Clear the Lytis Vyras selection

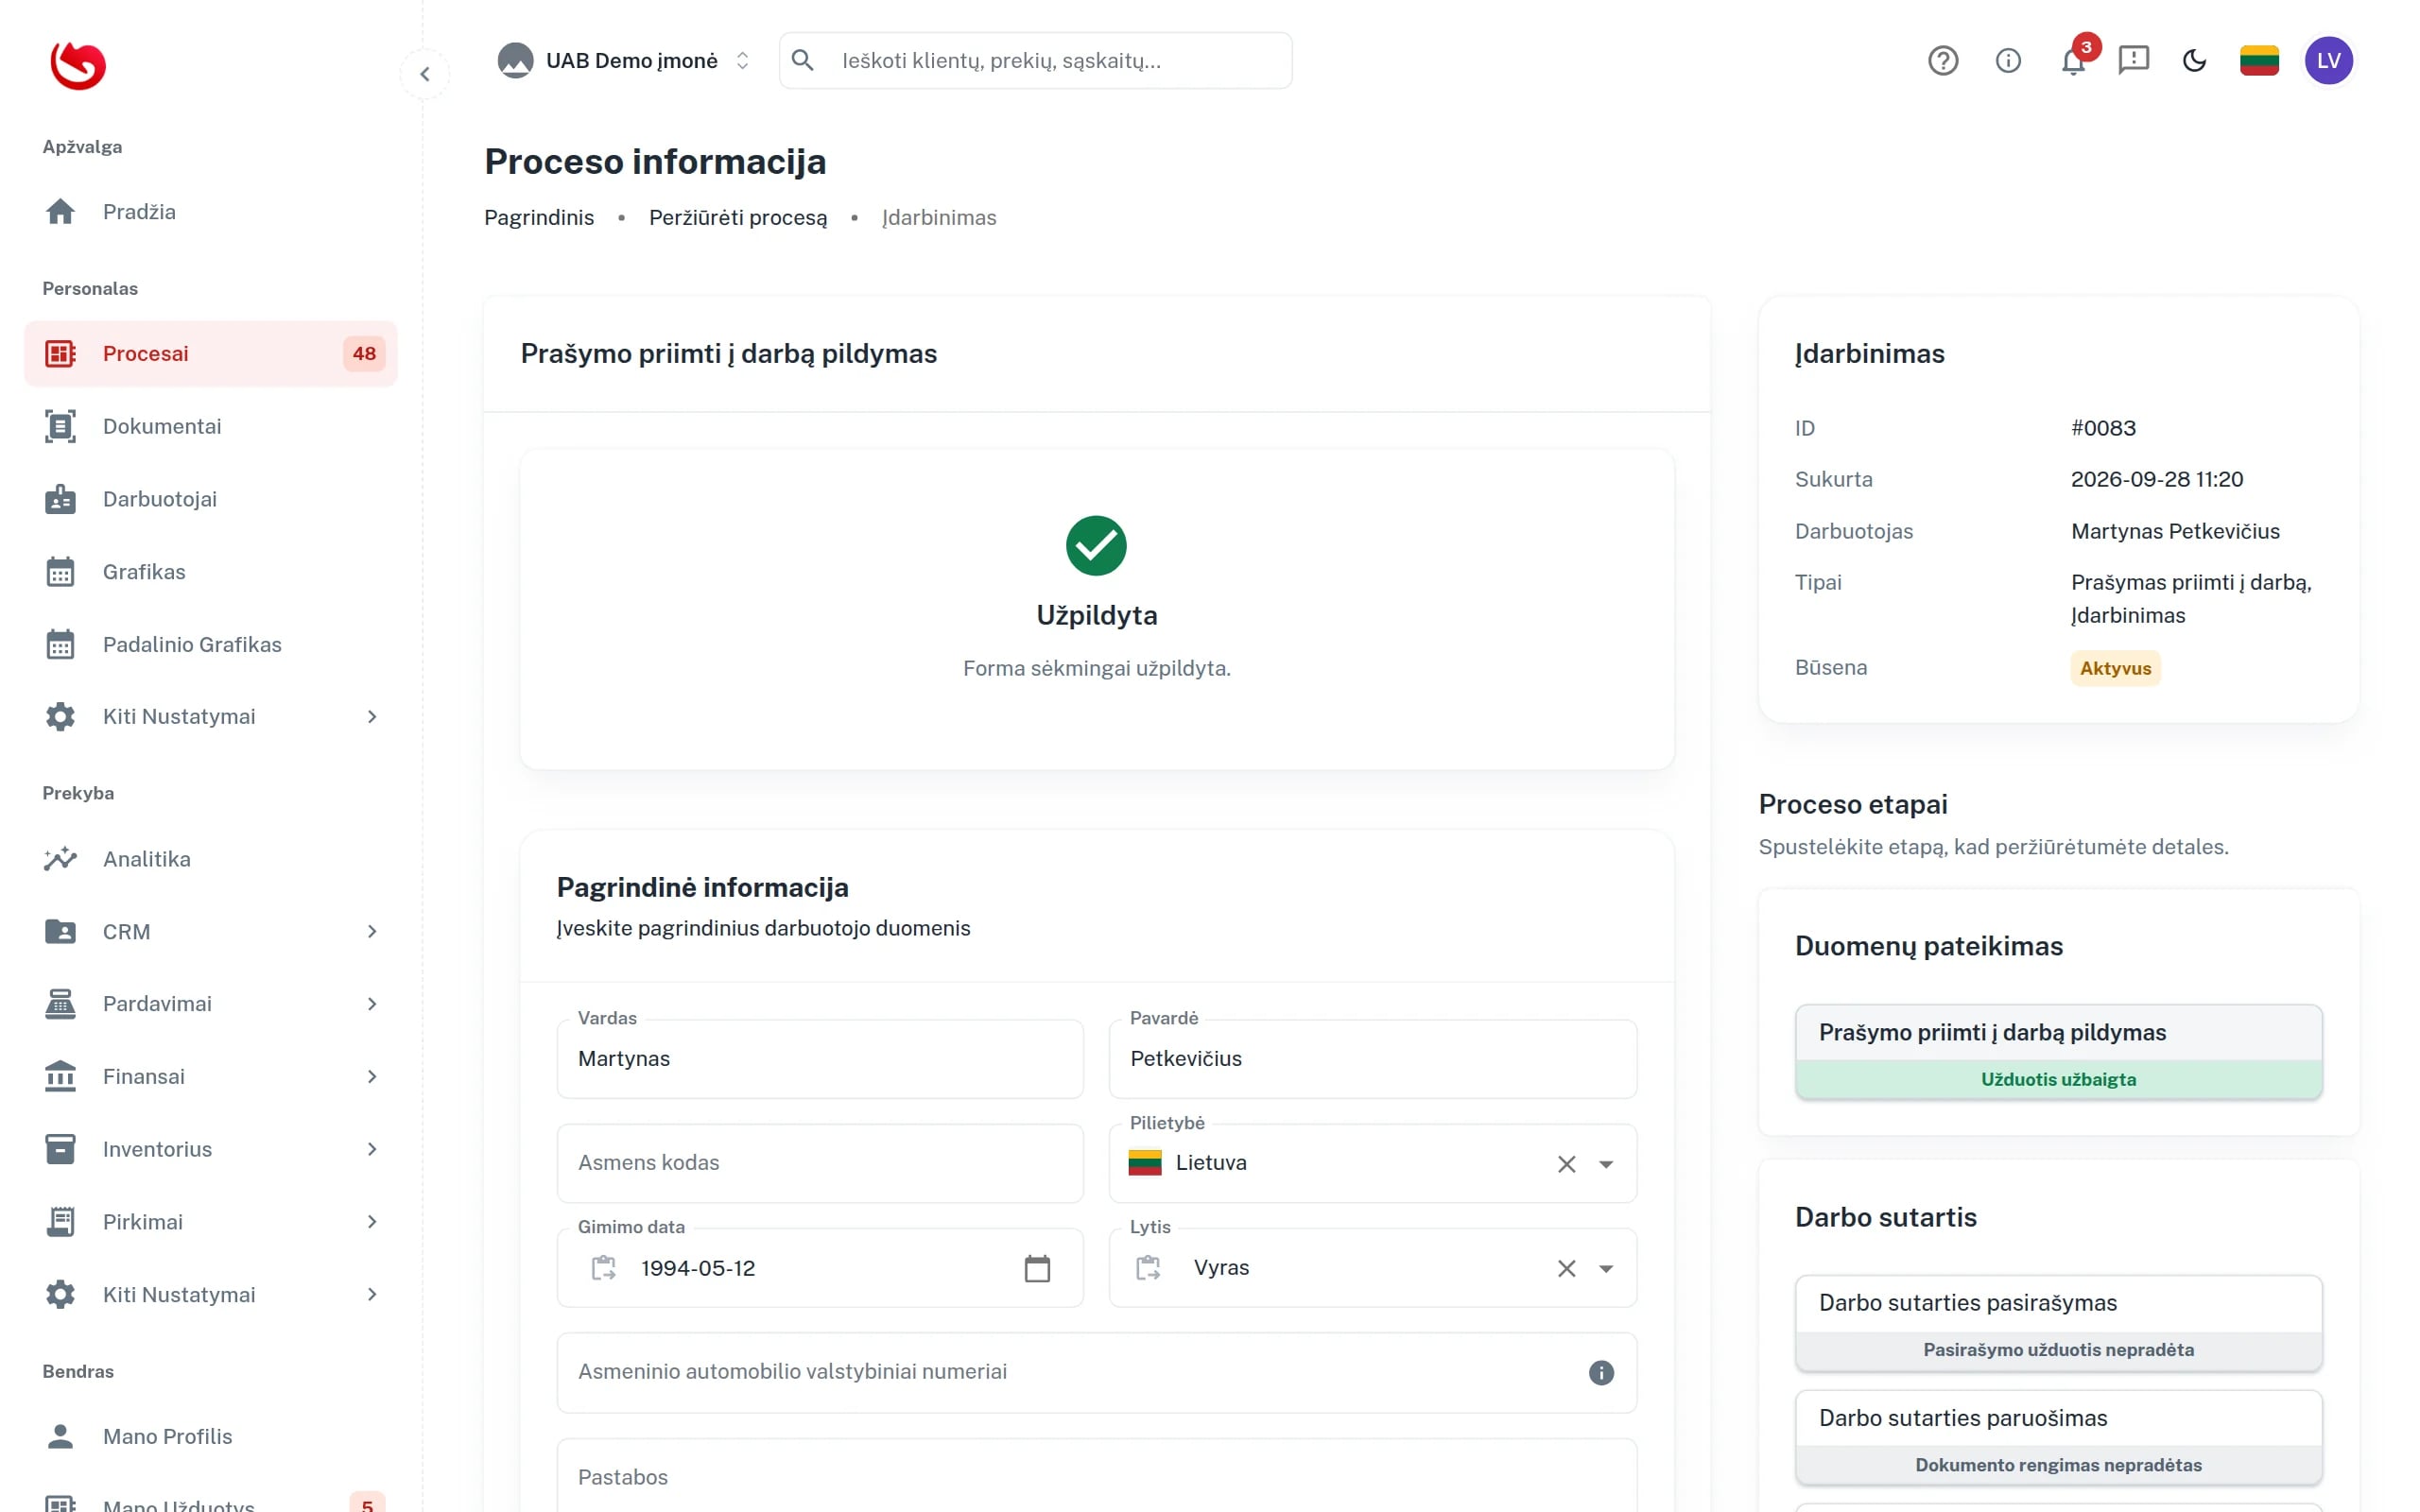point(1566,1269)
